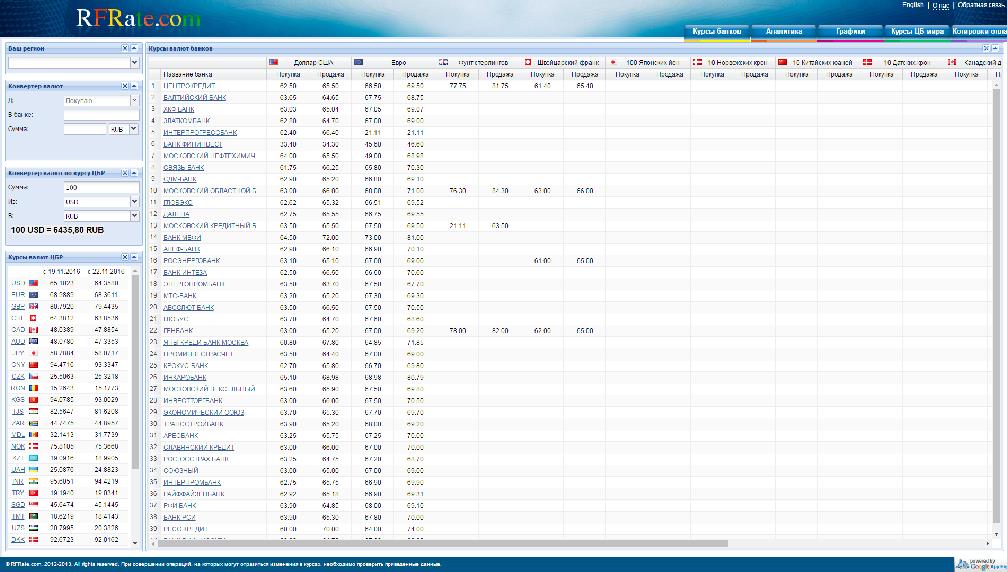The image size is (1007, 572).
Task: Collapse the Ваш регион panel
Action: coord(134,48)
